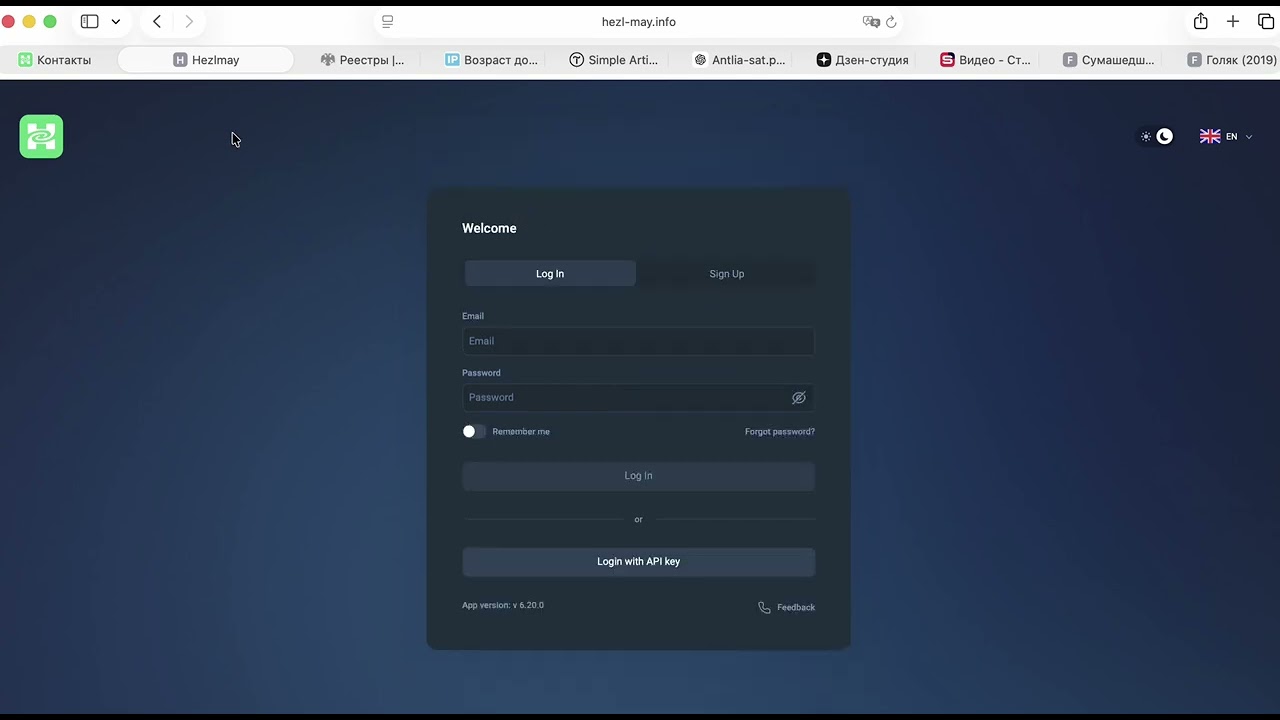The height and width of the screenshot is (720, 1280).
Task: Reload the page with the refresh icon
Action: 891,22
